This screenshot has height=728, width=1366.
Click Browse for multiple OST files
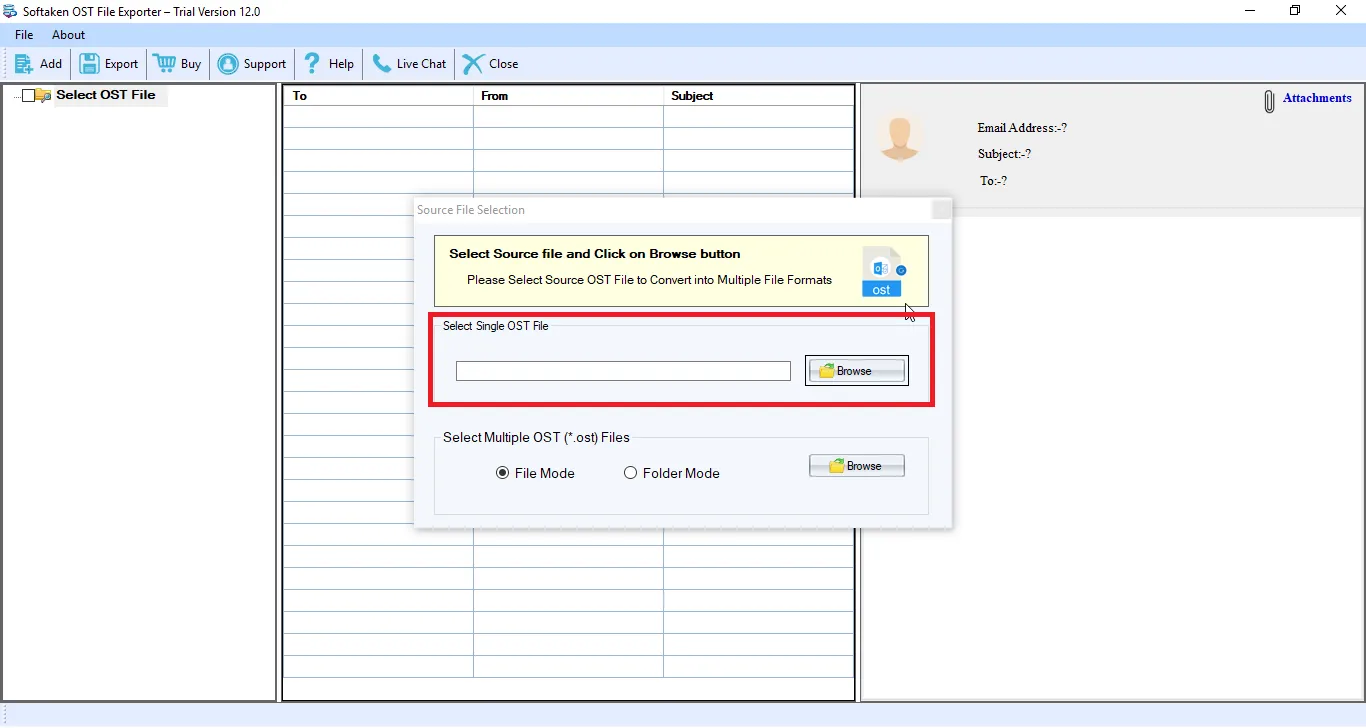coord(857,466)
